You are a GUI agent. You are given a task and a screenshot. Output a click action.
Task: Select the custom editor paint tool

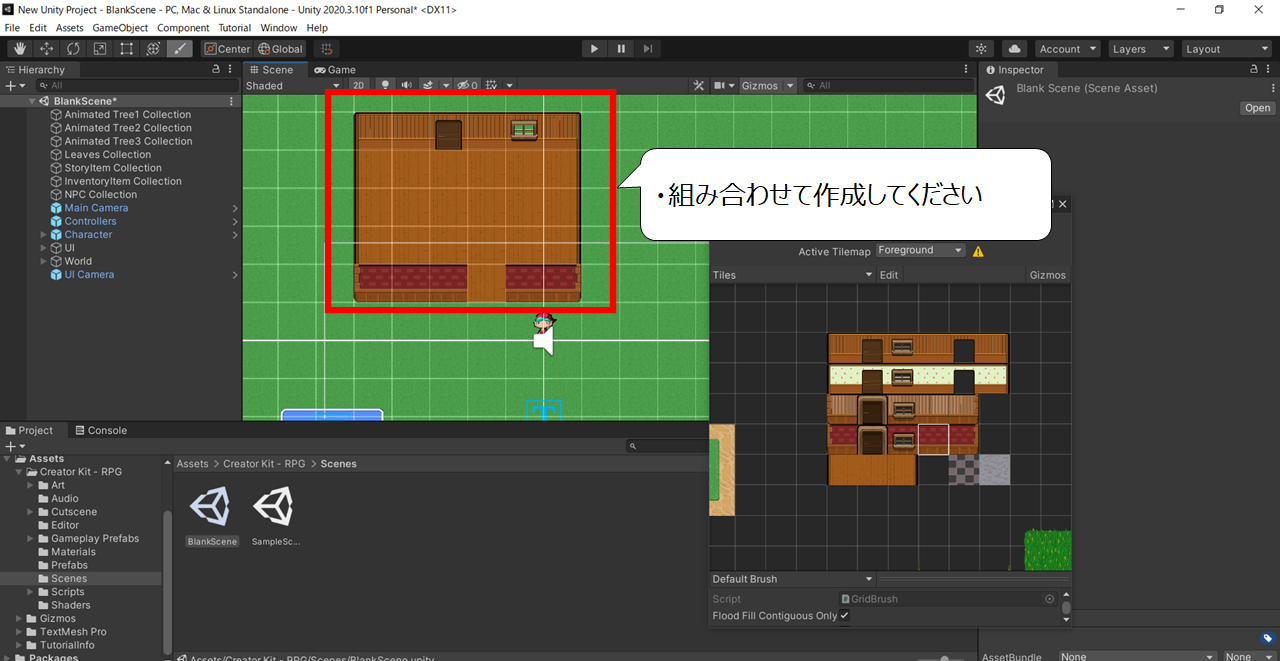[180, 49]
